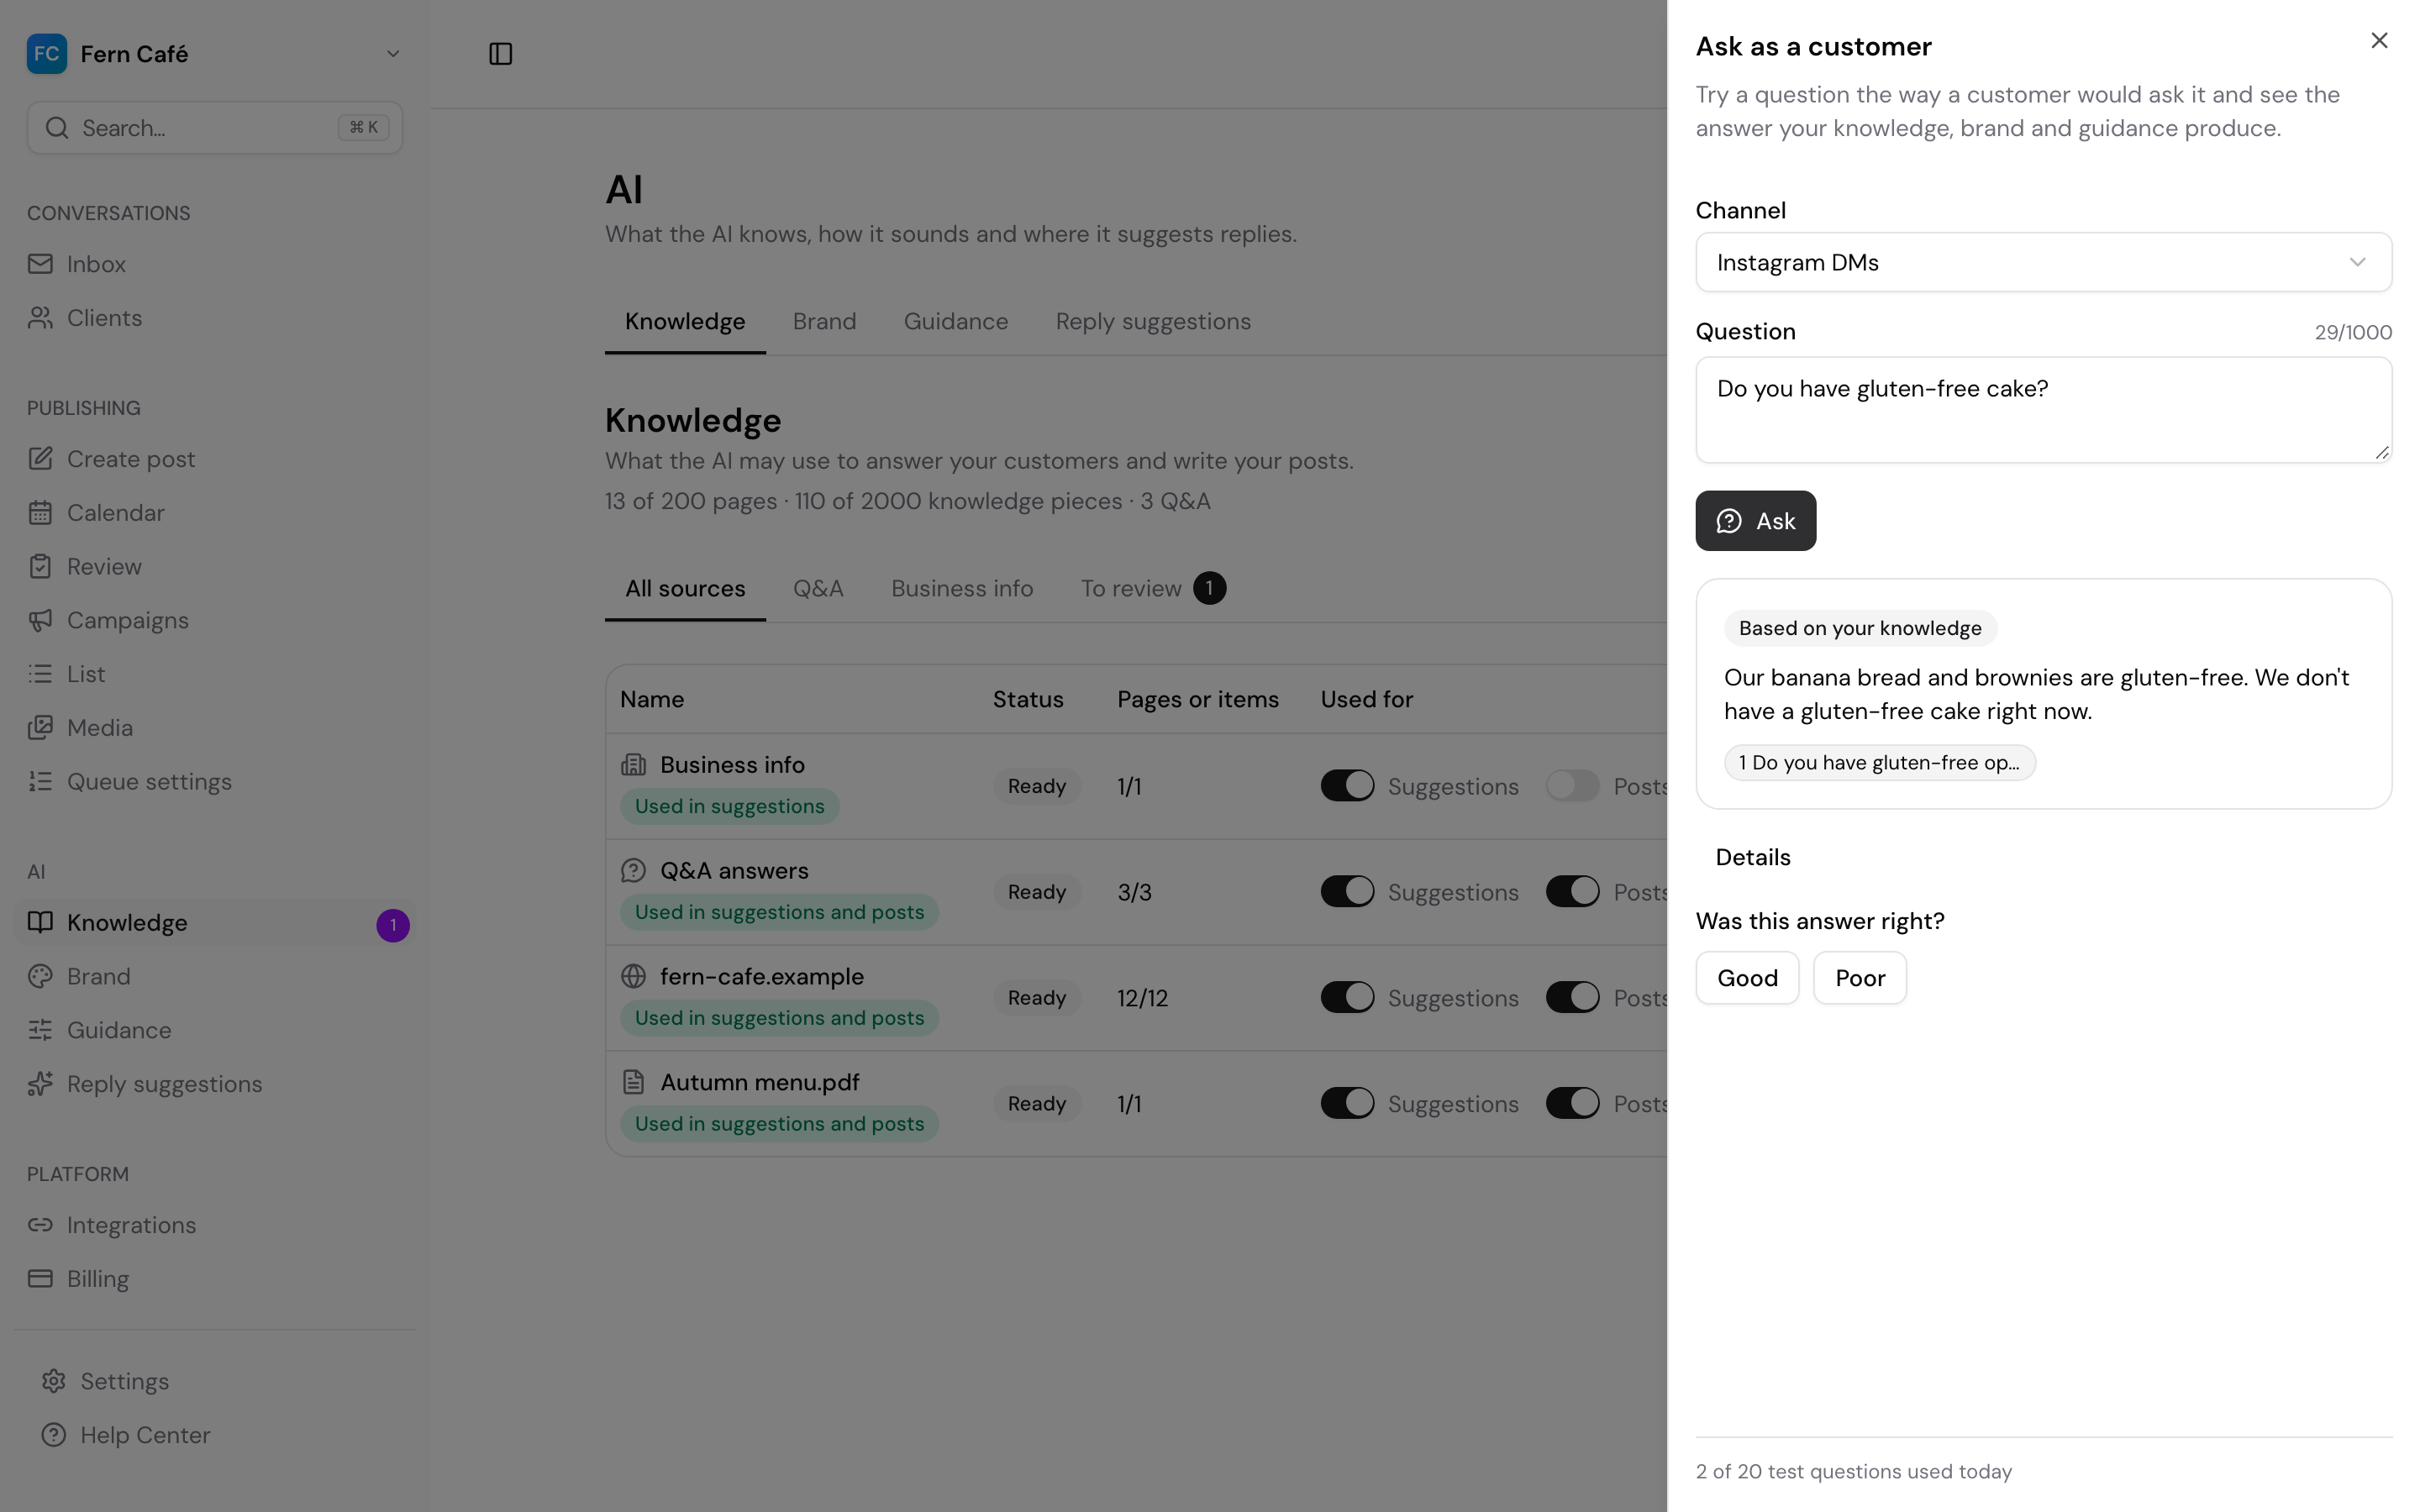This screenshot has height=1512, width=2420.
Task: Click the Brand palette icon in sidebar
Action: point(40,977)
